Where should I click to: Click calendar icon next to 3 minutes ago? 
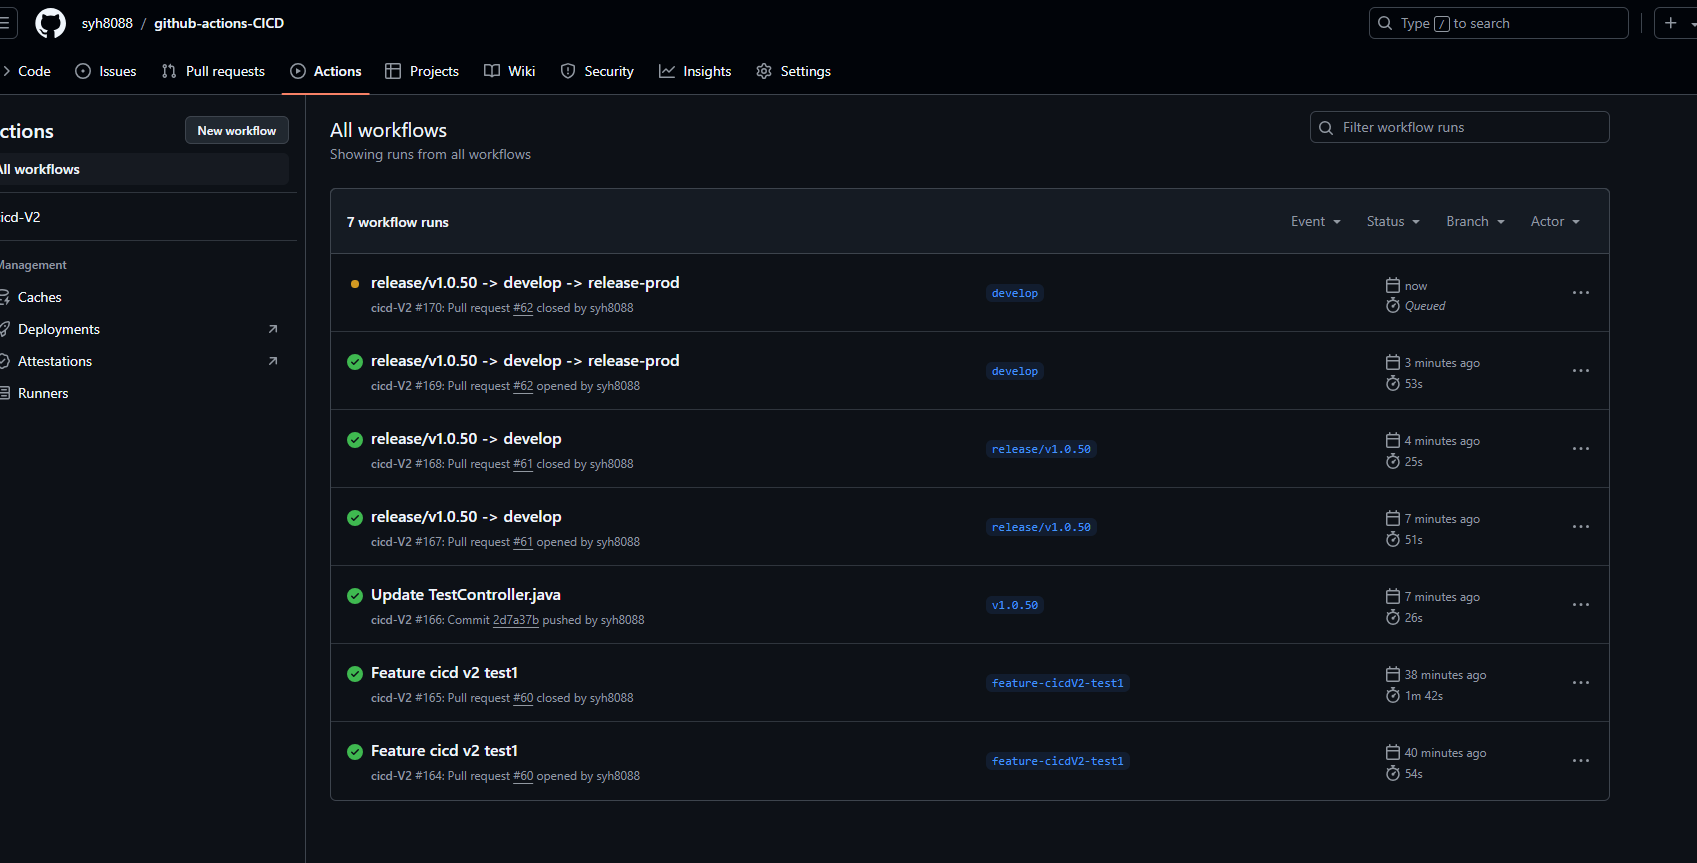tap(1393, 362)
